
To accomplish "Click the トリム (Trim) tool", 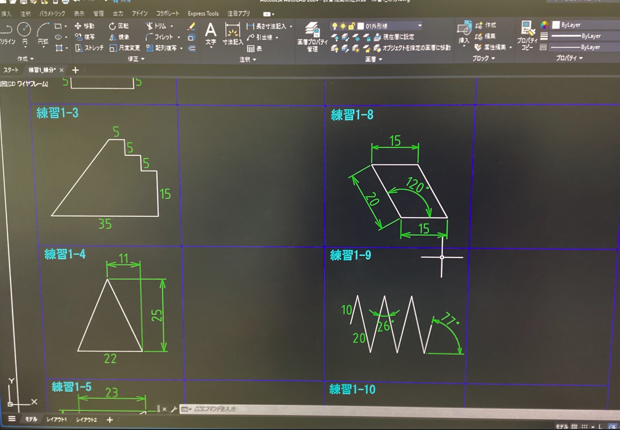I will pos(161,25).
